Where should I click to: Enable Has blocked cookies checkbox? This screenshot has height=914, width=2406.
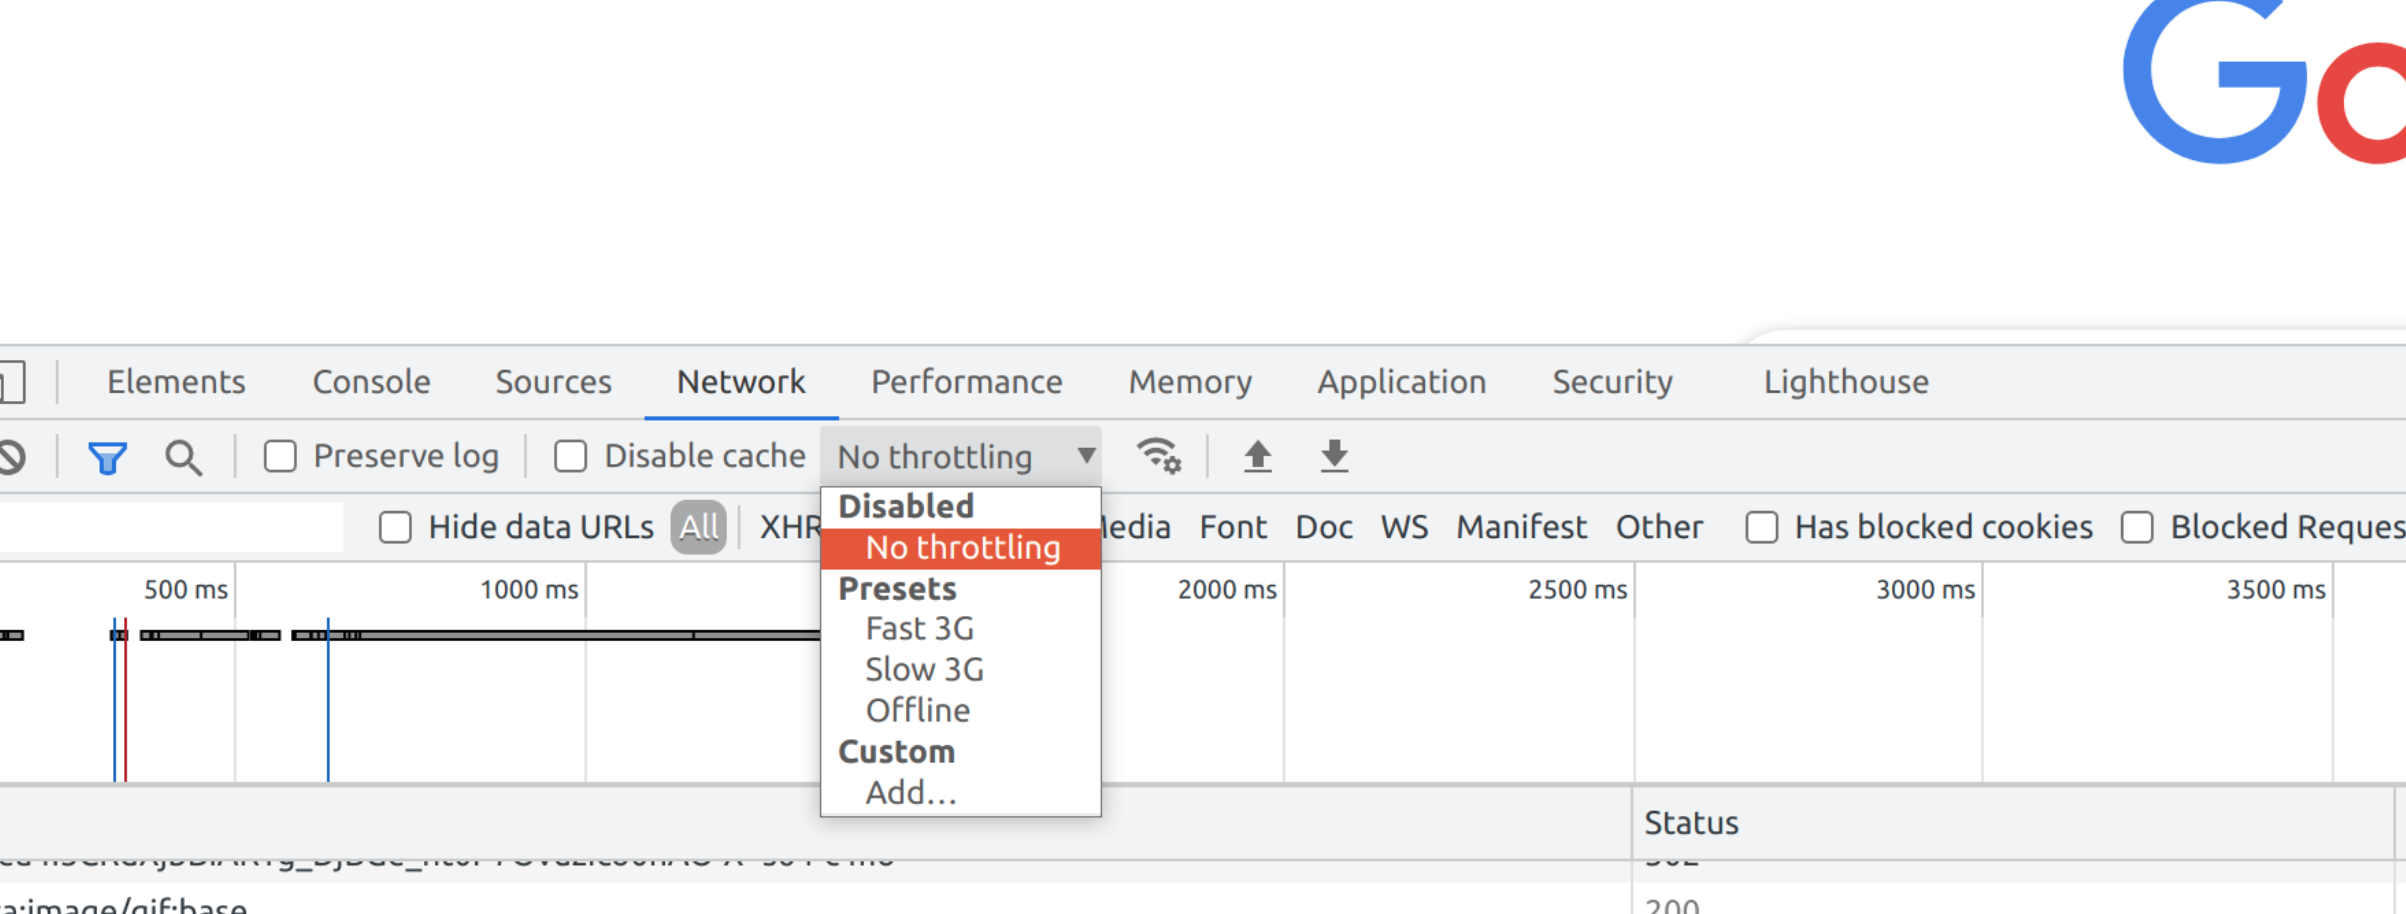[1761, 527]
